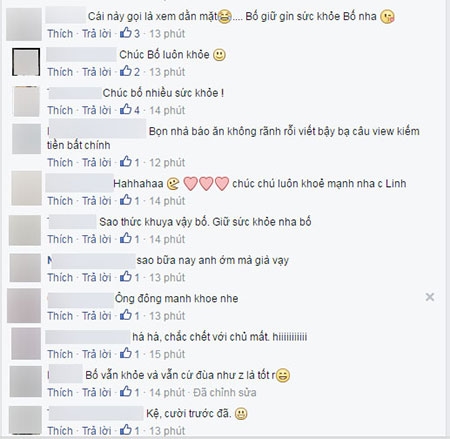Viewport: 450px width, 439px height.
Task: Reply to 'Chúc bố nhiều sức khỏe' via Trả lời
Action: 97,110
